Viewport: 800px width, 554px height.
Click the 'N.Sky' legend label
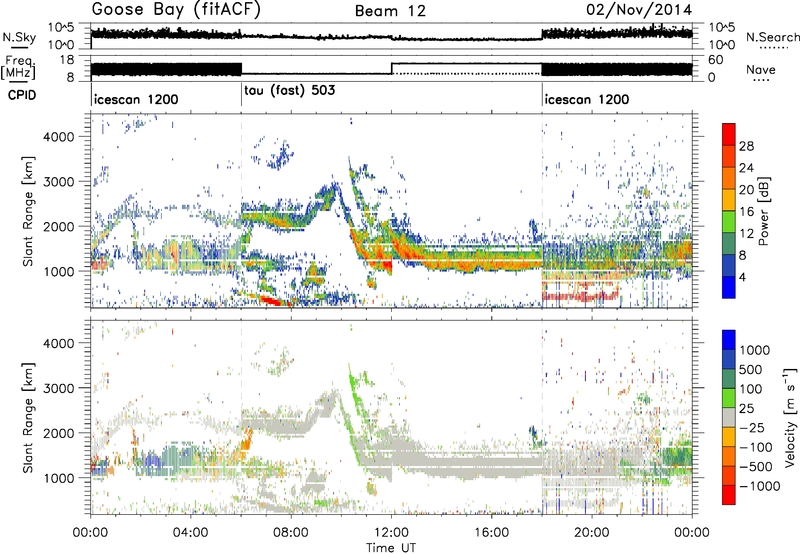click(x=19, y=37)
